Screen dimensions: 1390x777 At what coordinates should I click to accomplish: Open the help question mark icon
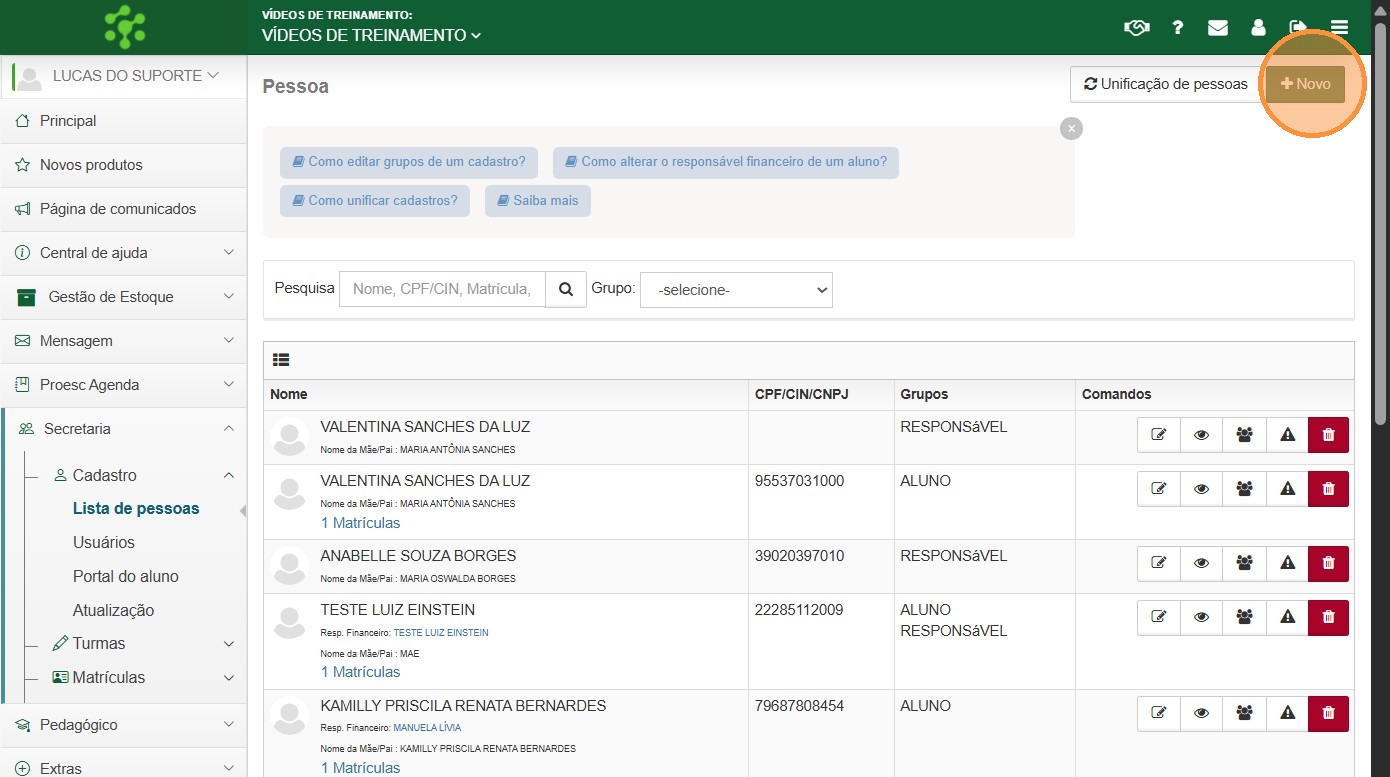(x=1178, y=28)
